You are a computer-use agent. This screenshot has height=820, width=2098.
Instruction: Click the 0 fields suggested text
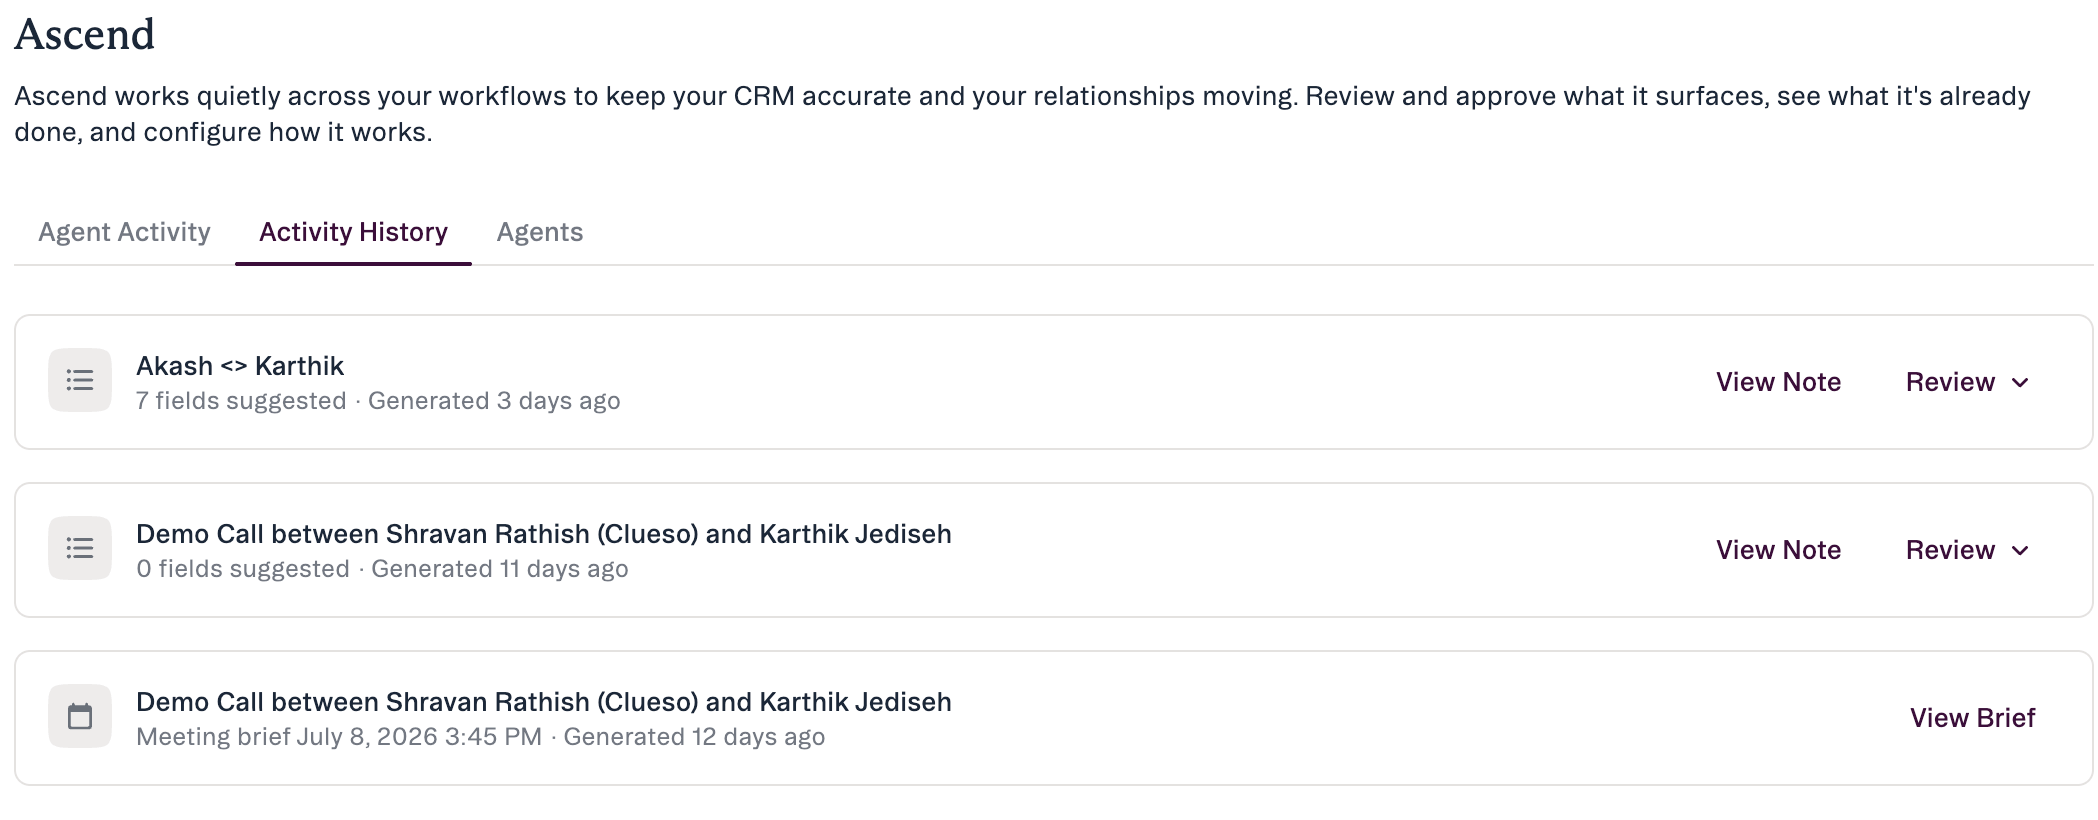tap(243, 569)
